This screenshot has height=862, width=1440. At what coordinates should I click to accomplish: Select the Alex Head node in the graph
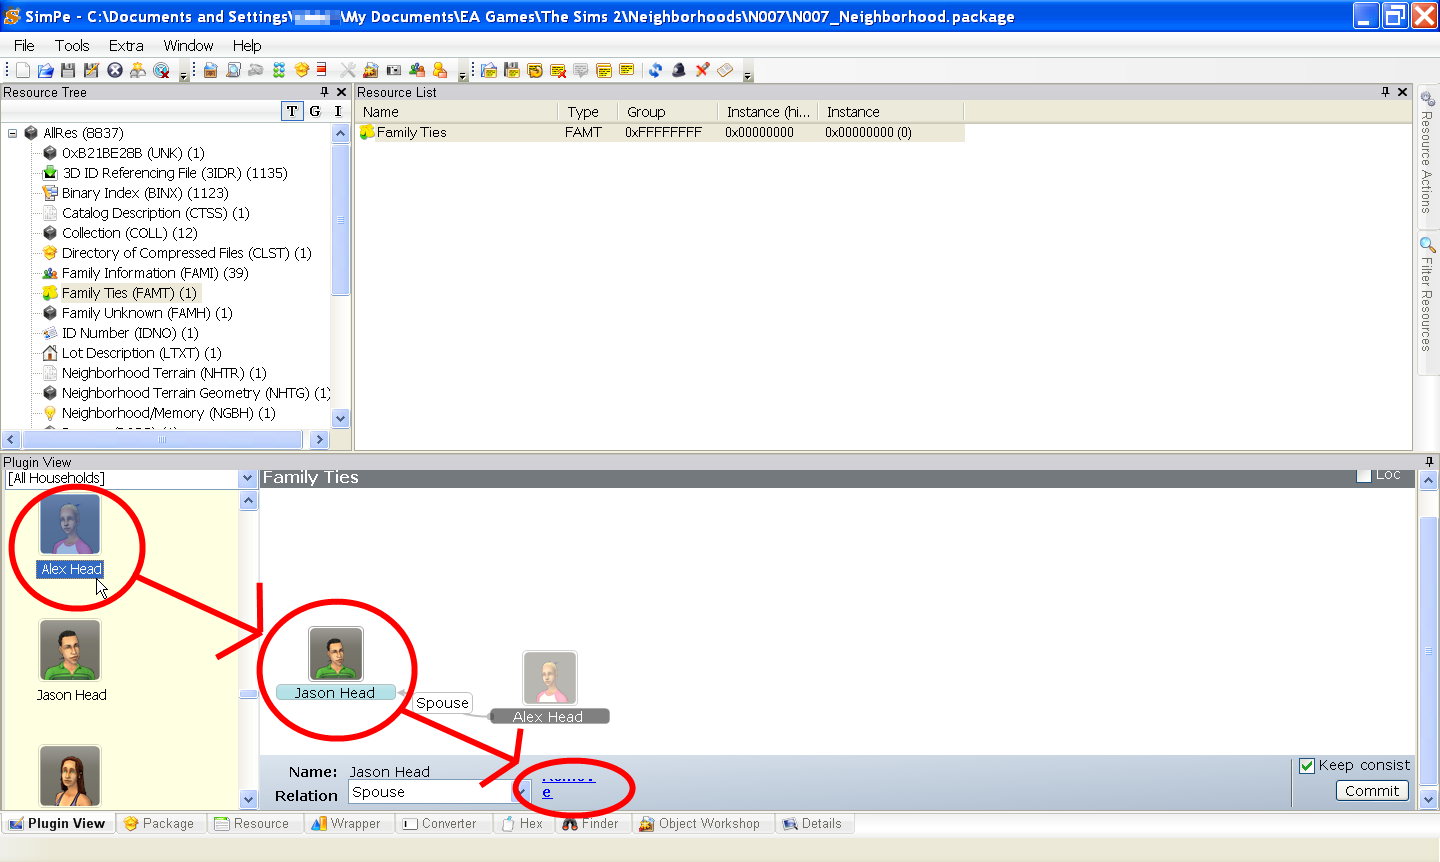pos(549,689)
